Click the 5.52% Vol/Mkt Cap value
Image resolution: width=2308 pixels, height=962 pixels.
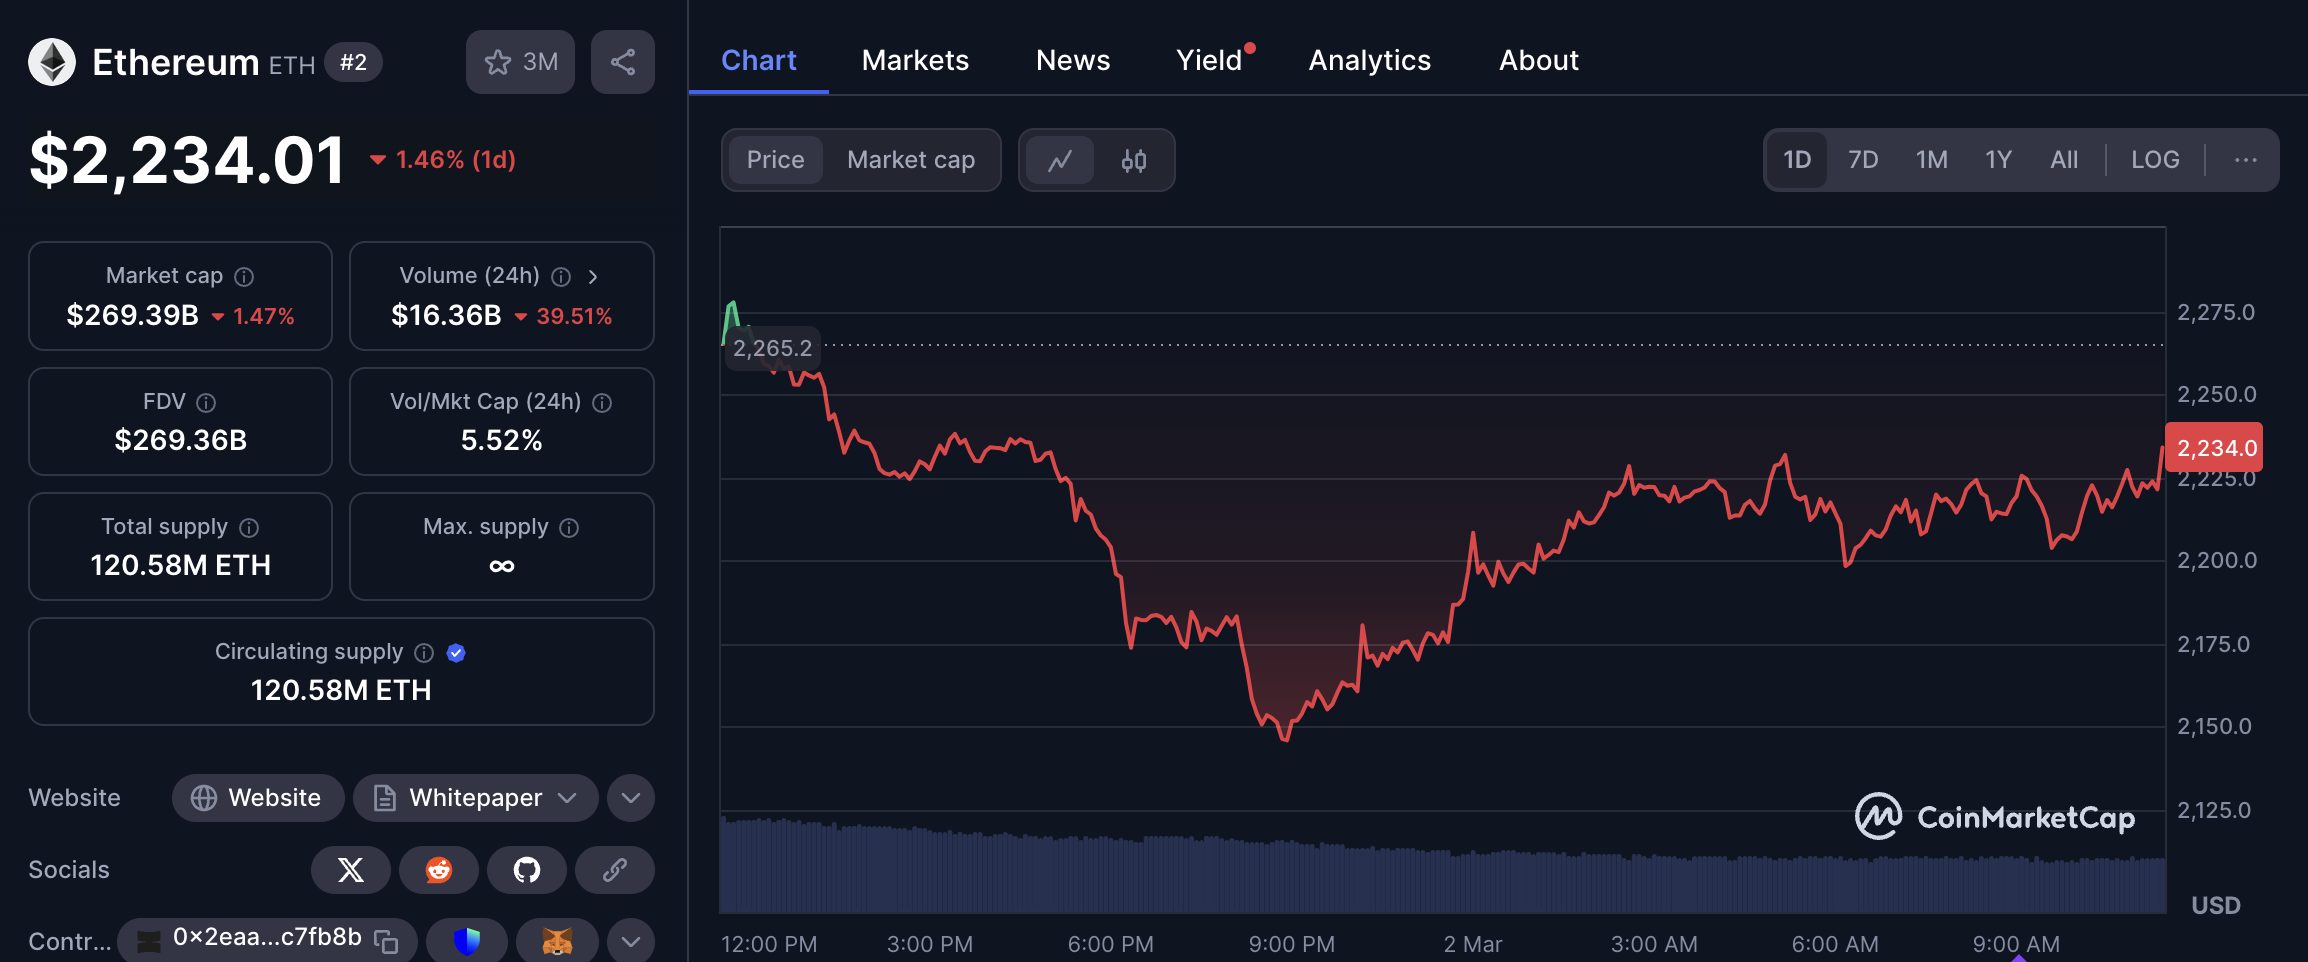coord(501,440)
